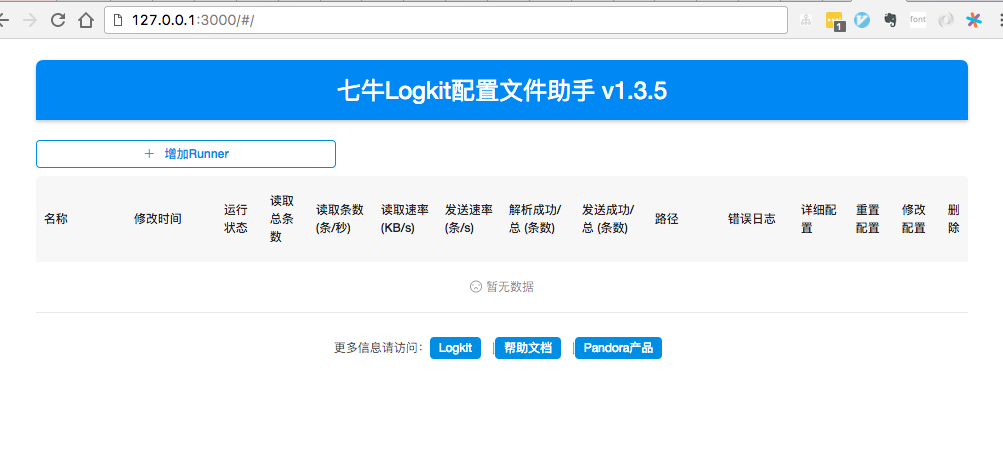
Task: Click the 修改时间 column header
Action: point(157,219)
